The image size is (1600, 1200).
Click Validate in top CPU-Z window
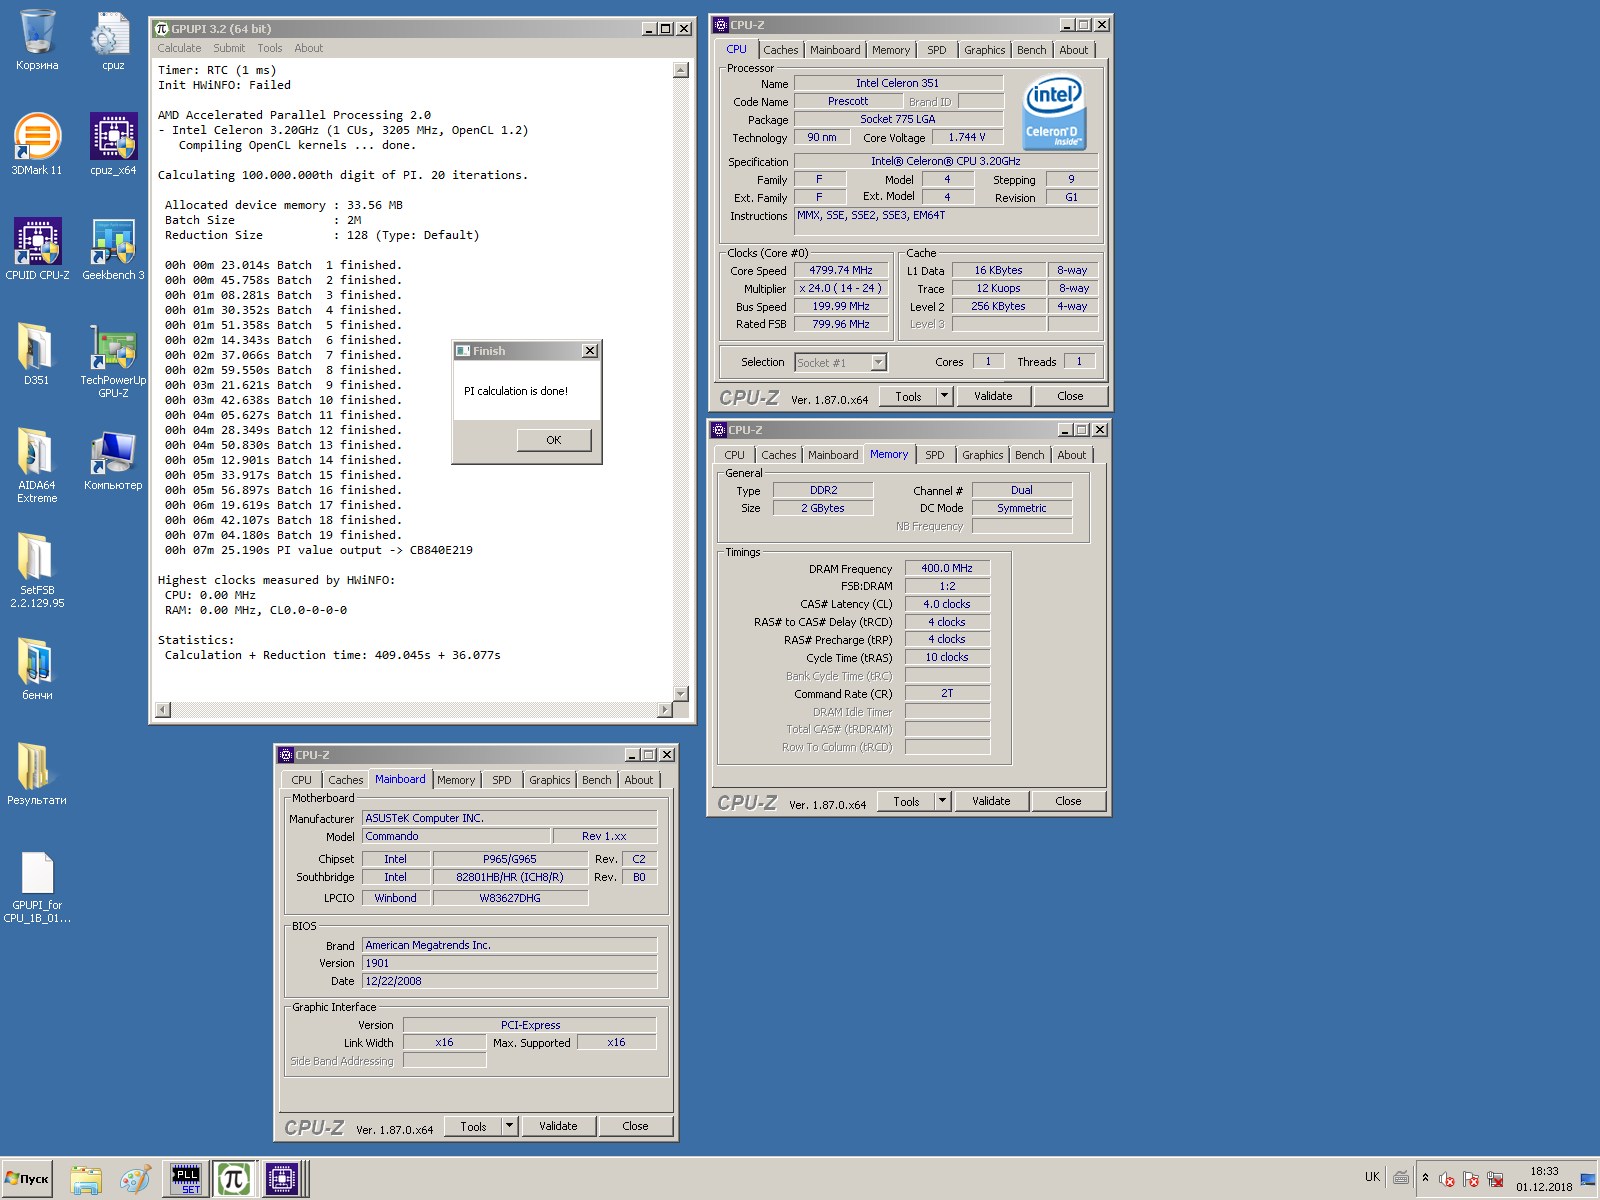point(993,397)
